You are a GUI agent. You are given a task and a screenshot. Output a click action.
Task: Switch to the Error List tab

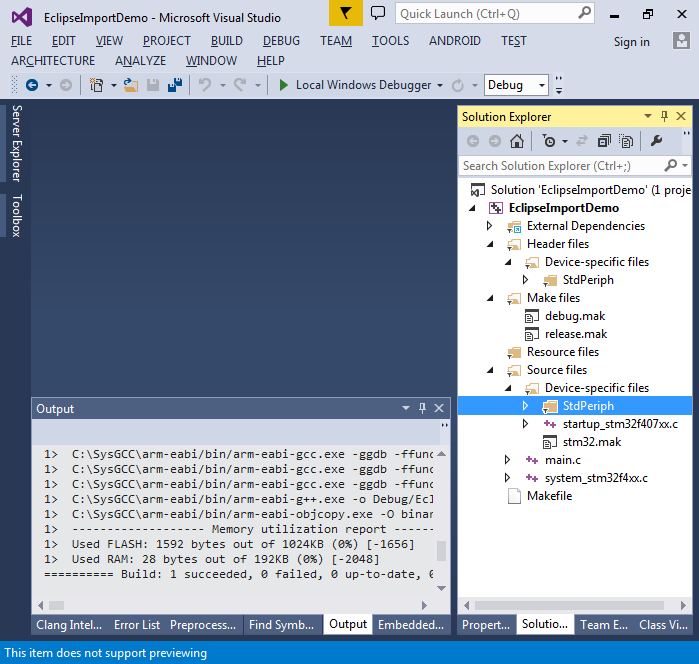[137, 625]
